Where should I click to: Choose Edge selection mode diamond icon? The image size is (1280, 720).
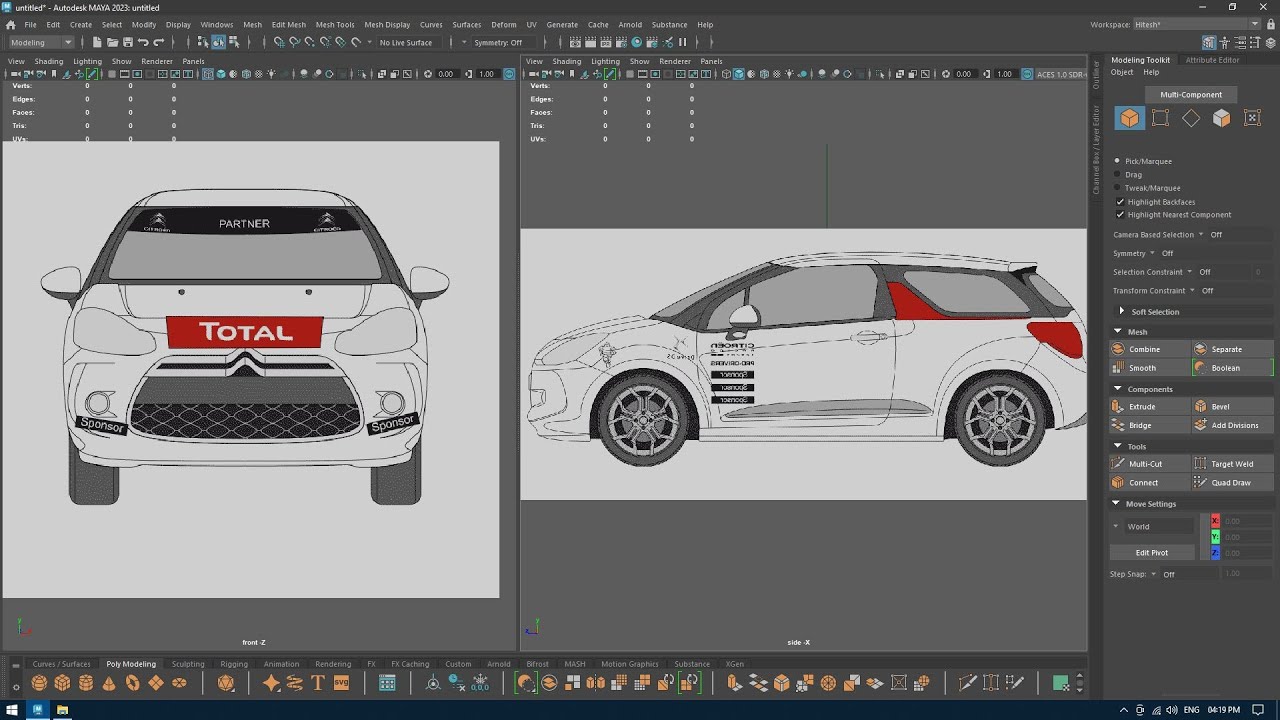(x=1191, y=118)
